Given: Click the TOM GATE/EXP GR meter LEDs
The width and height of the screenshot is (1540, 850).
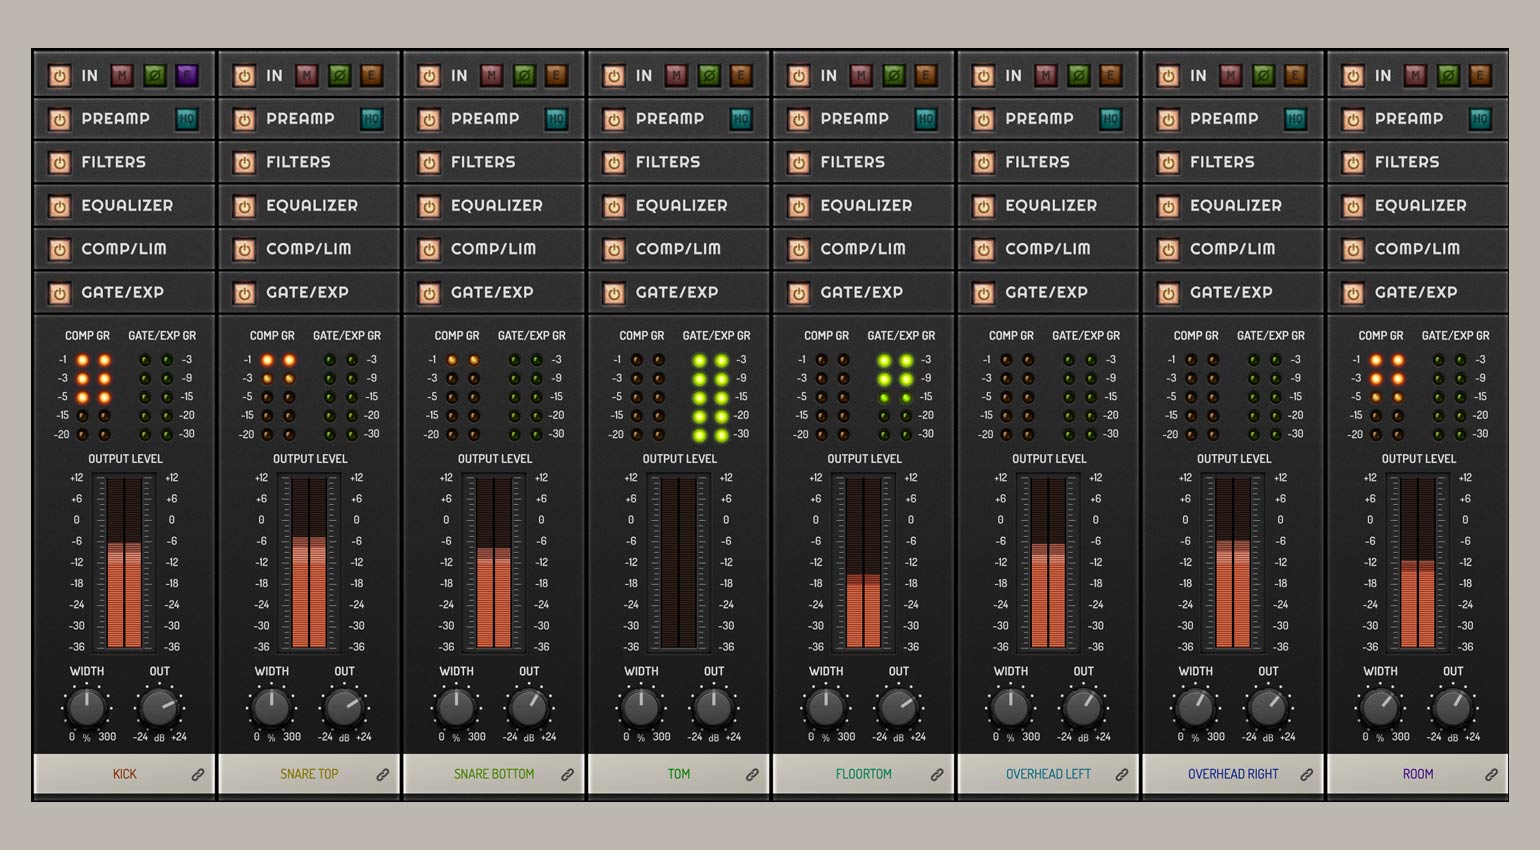Looking at the screenshot, I should coord(710,397).
